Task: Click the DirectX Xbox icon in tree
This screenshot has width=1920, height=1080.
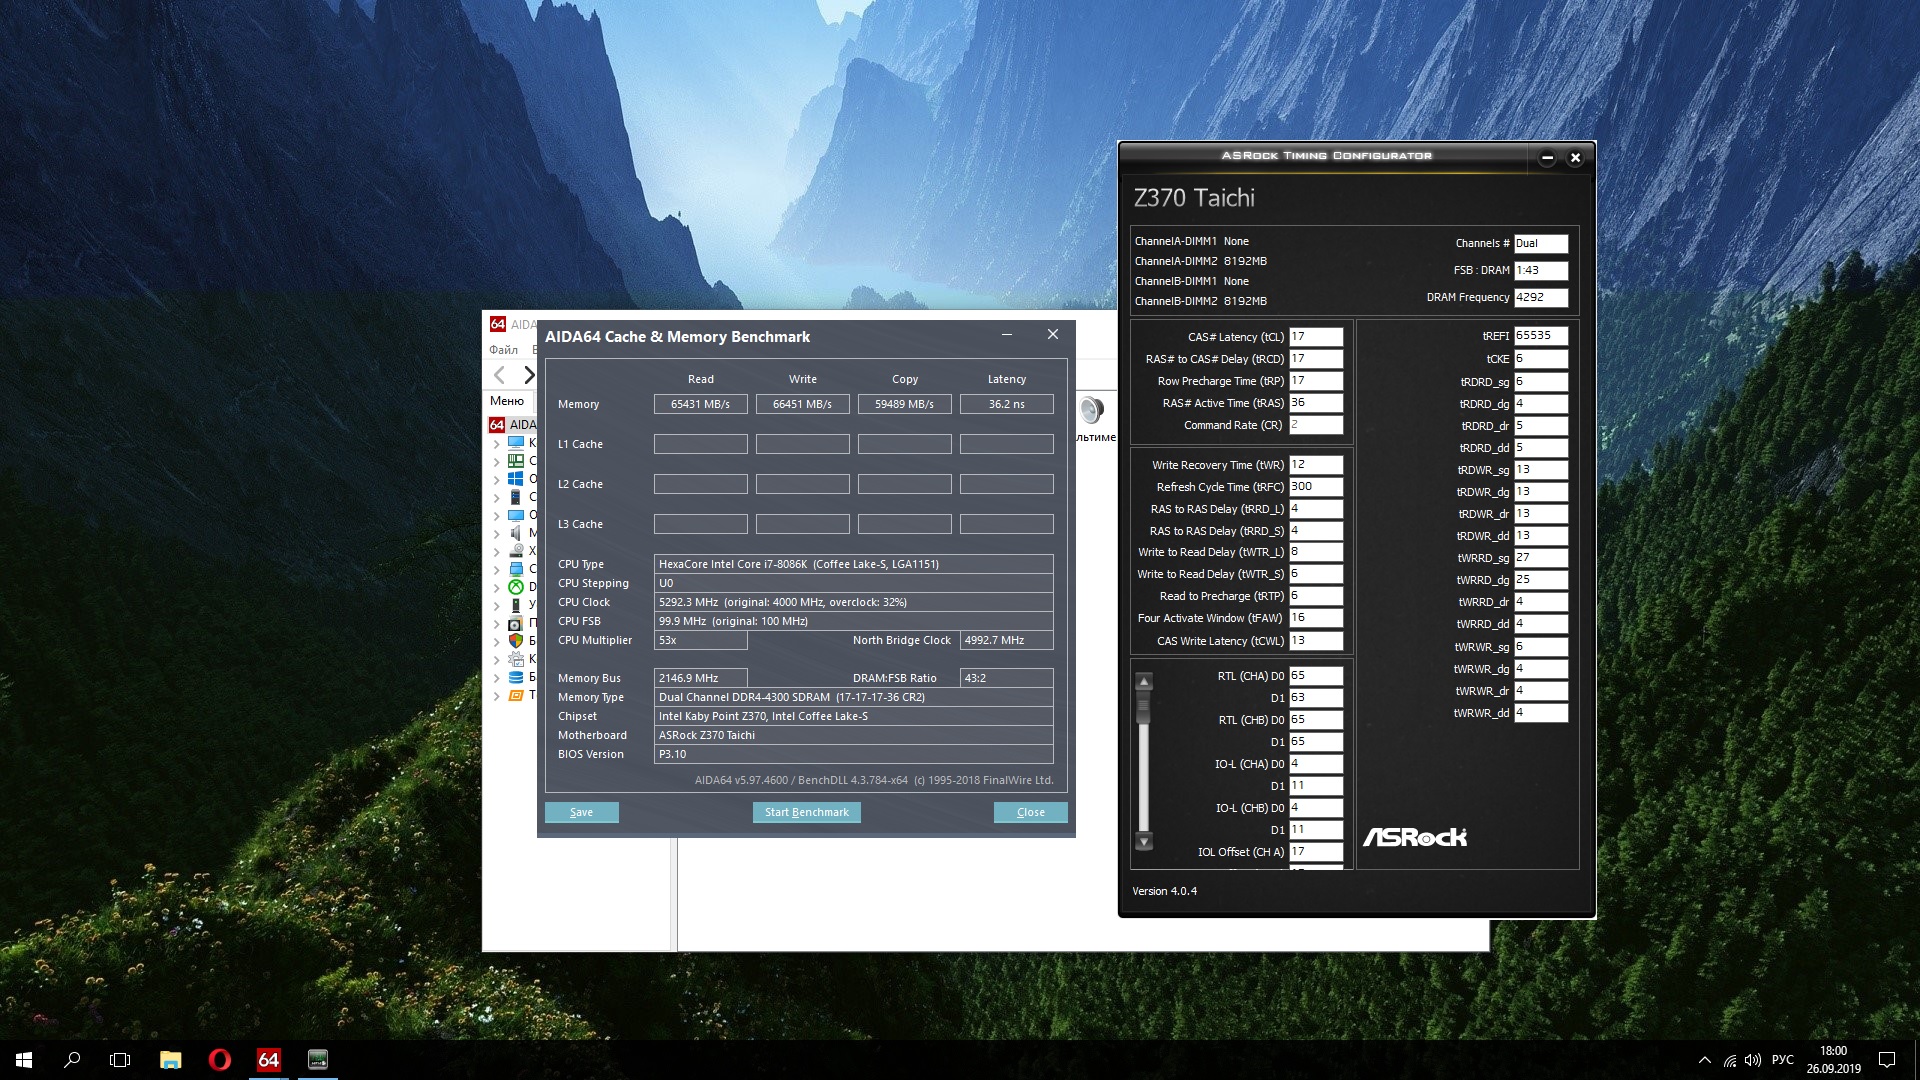Action: 516,587
